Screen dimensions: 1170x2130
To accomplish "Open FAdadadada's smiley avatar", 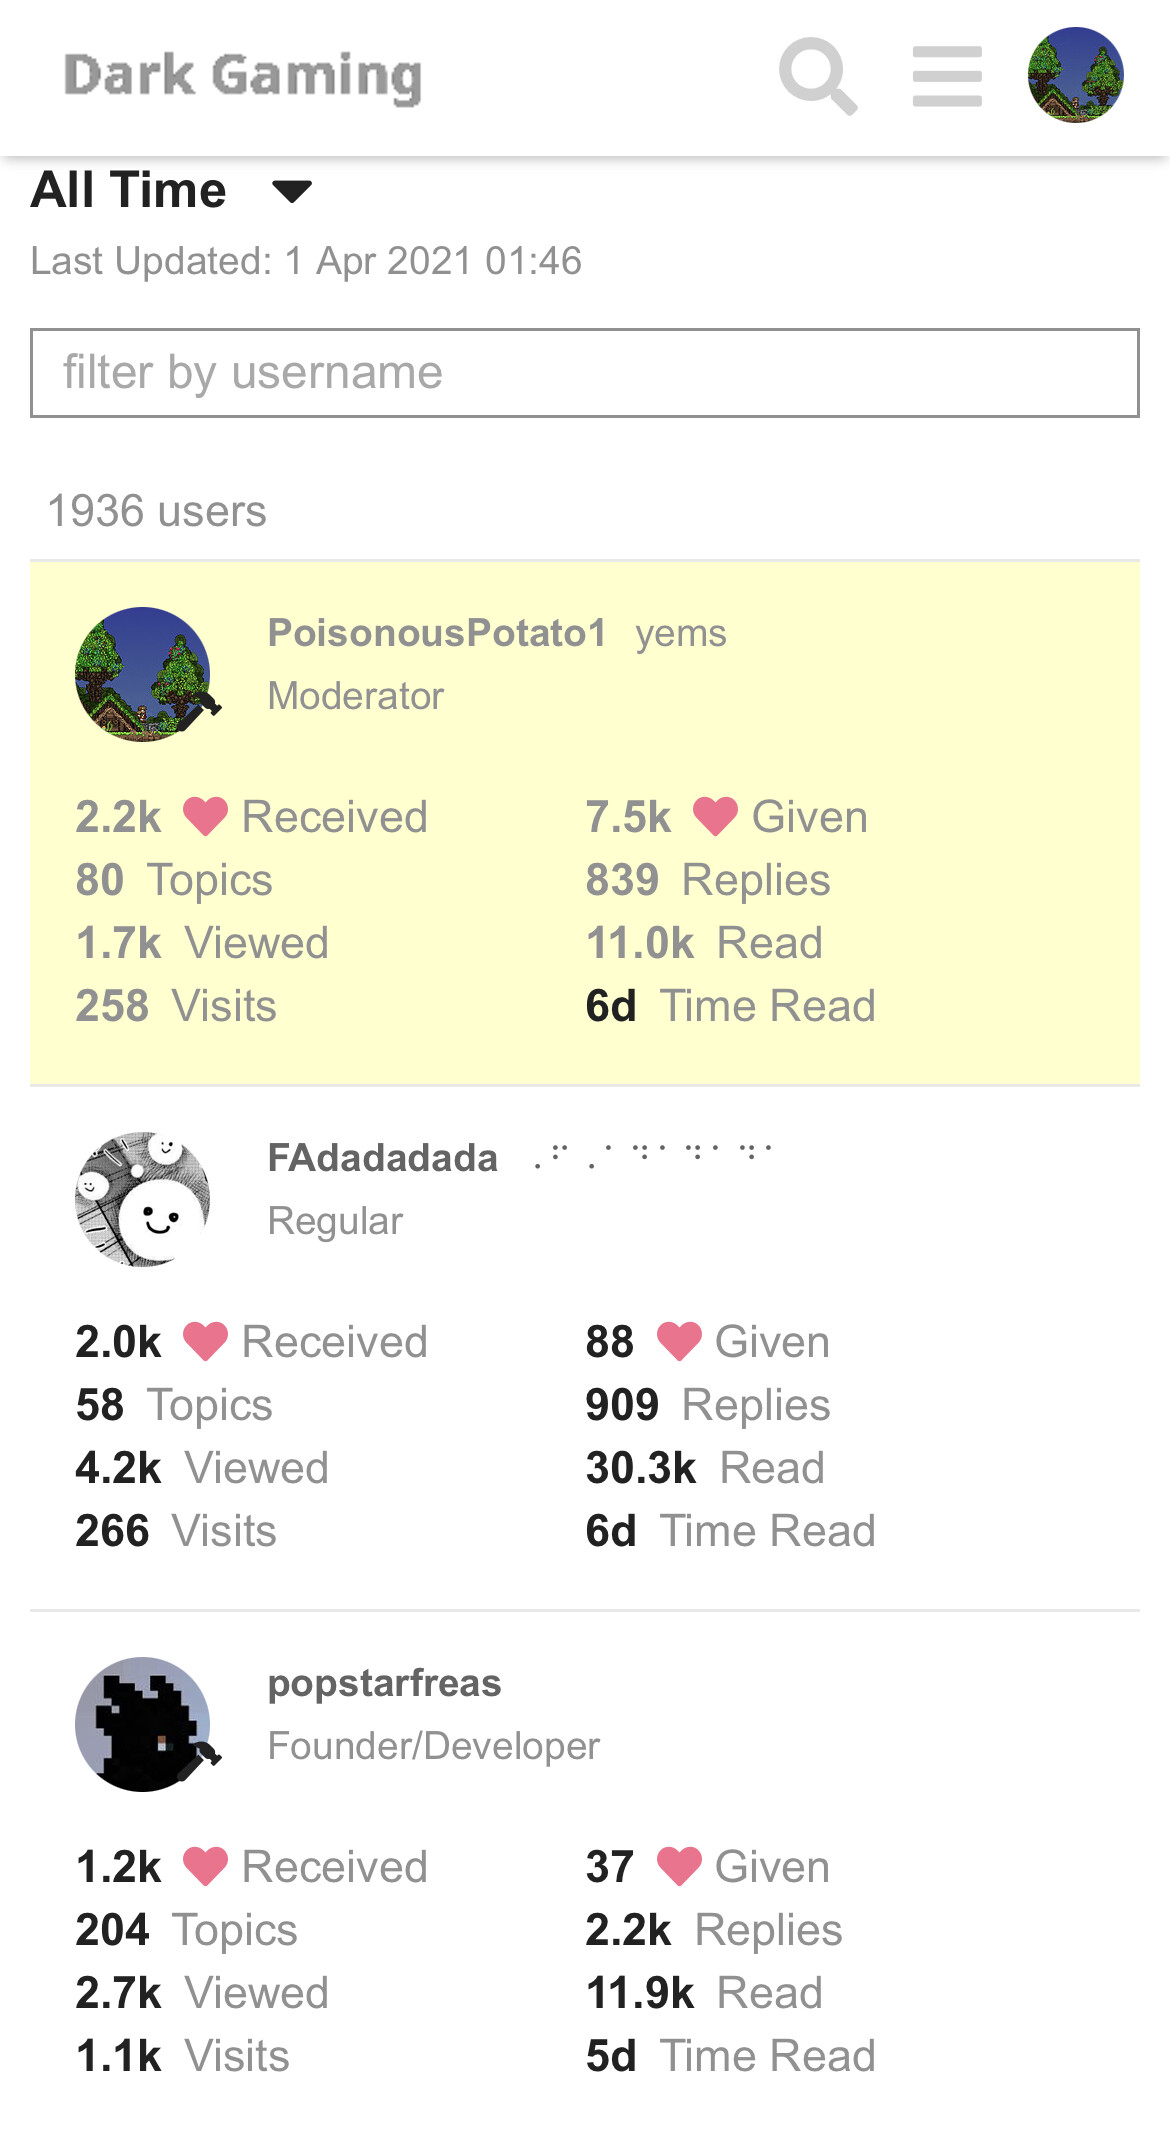I will pyautogui.click(x=143, y=1199).
